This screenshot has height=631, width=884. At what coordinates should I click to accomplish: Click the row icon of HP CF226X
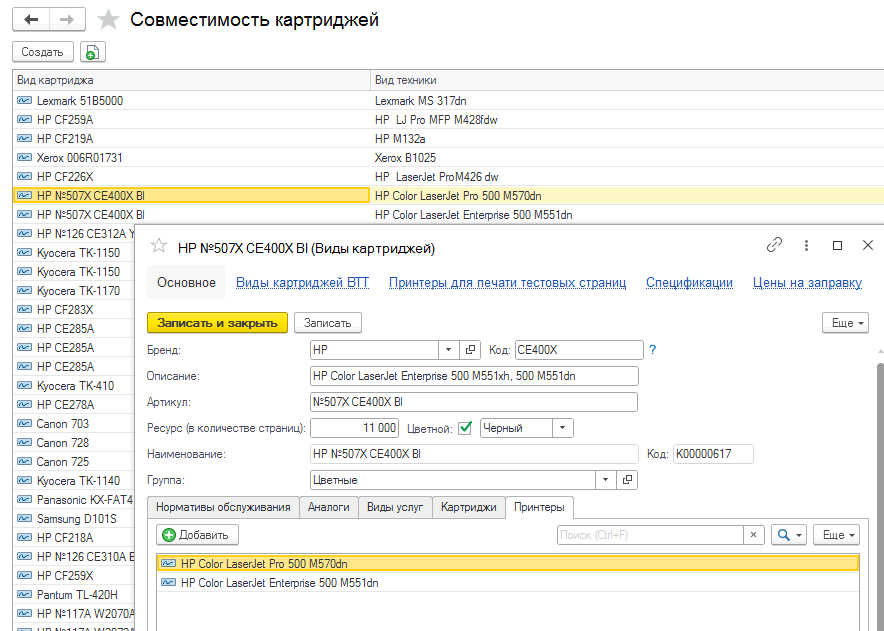(x=24, y=176)
